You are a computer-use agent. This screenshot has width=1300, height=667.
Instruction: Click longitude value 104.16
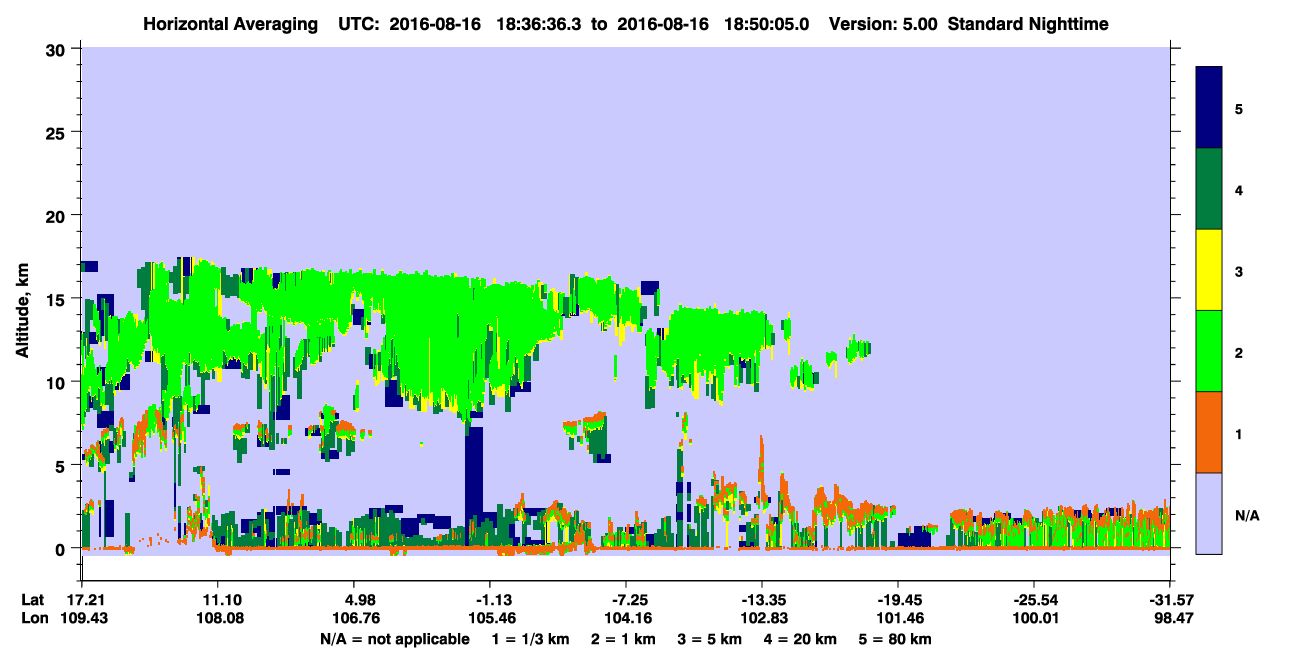coord(626,619)
